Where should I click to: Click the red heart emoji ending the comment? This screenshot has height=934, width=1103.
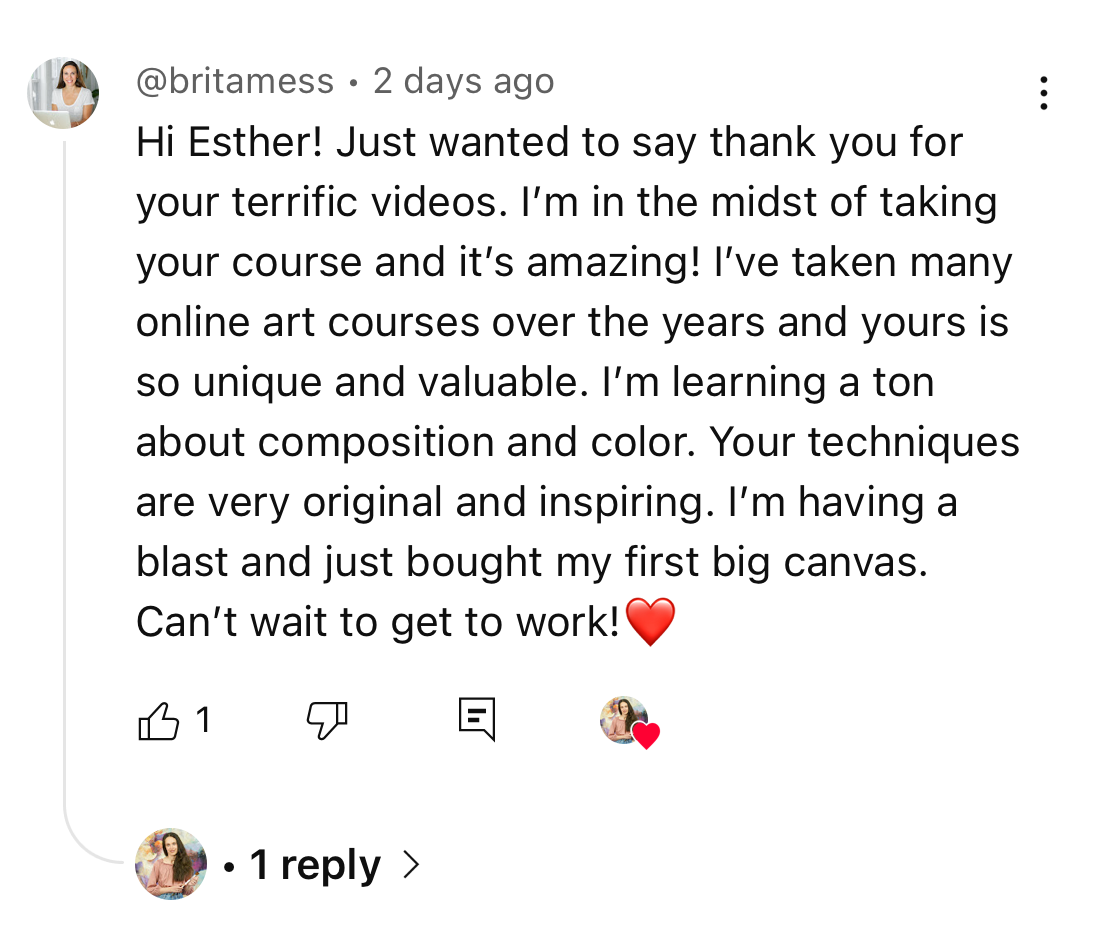[650, 622]
